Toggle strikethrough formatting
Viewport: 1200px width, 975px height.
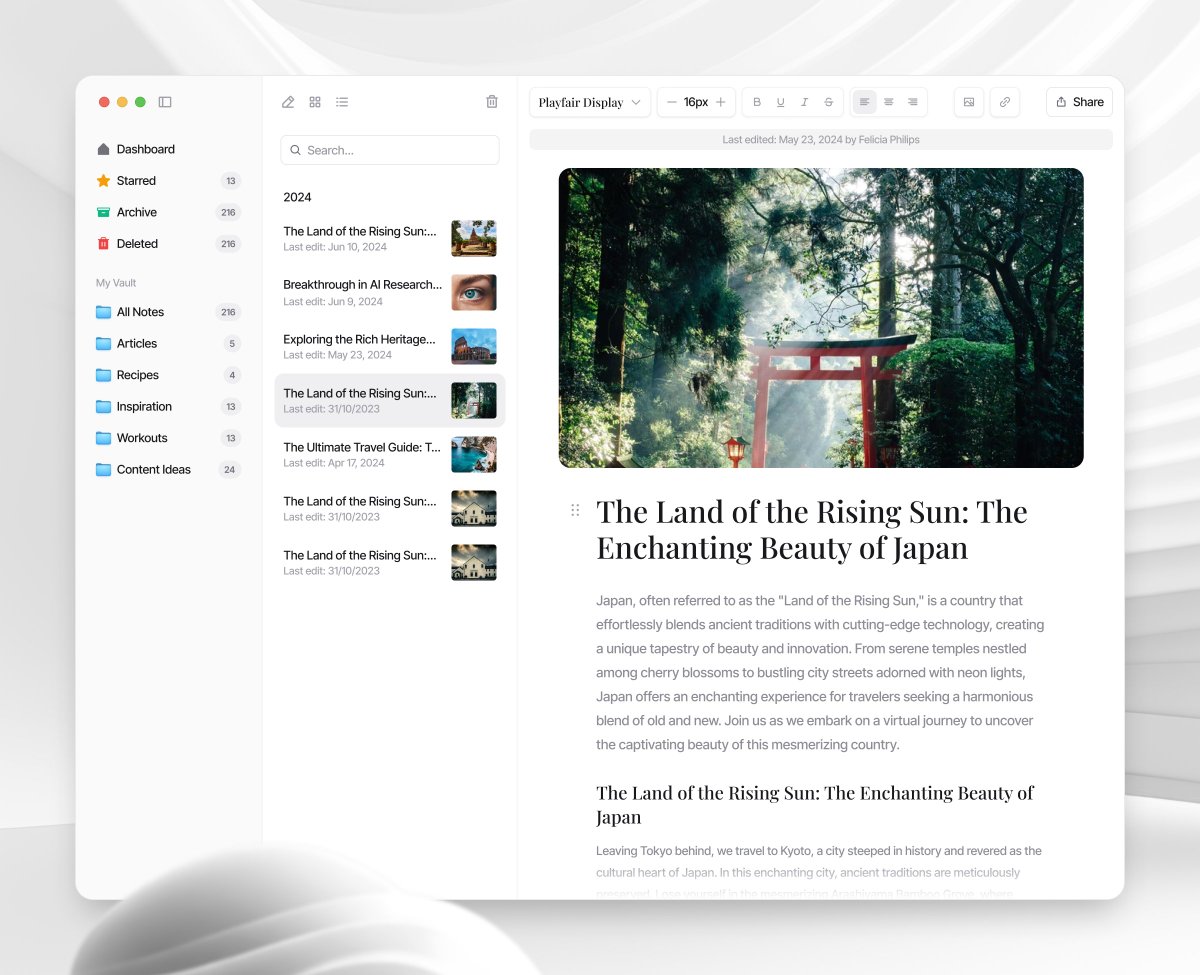coord(829,102)
